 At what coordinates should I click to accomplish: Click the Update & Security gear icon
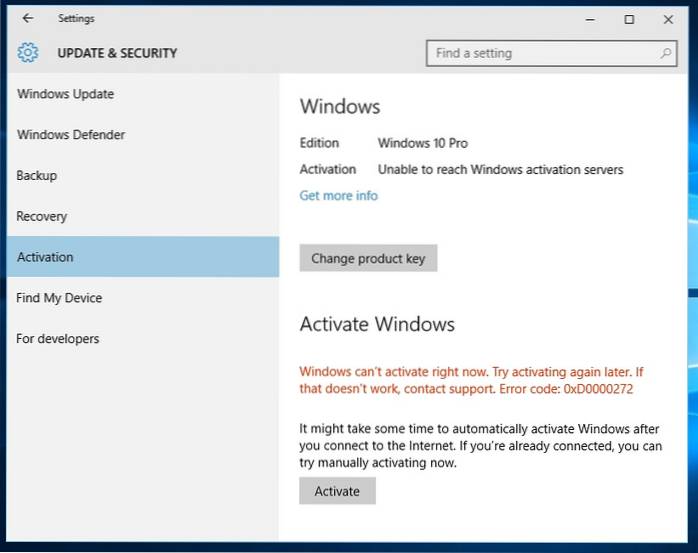click(28, 52)
